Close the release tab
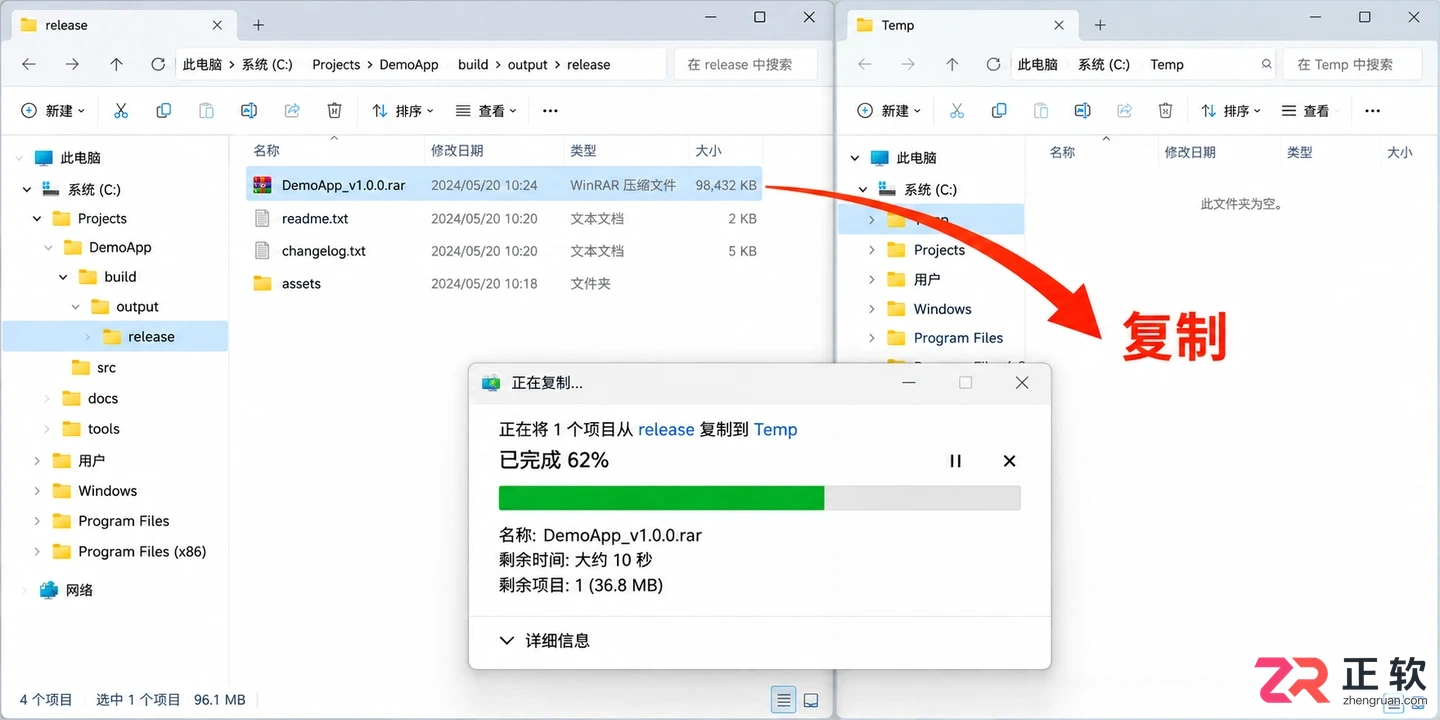This screenshot has height=720, width=1440. click(x=218, y=25)
